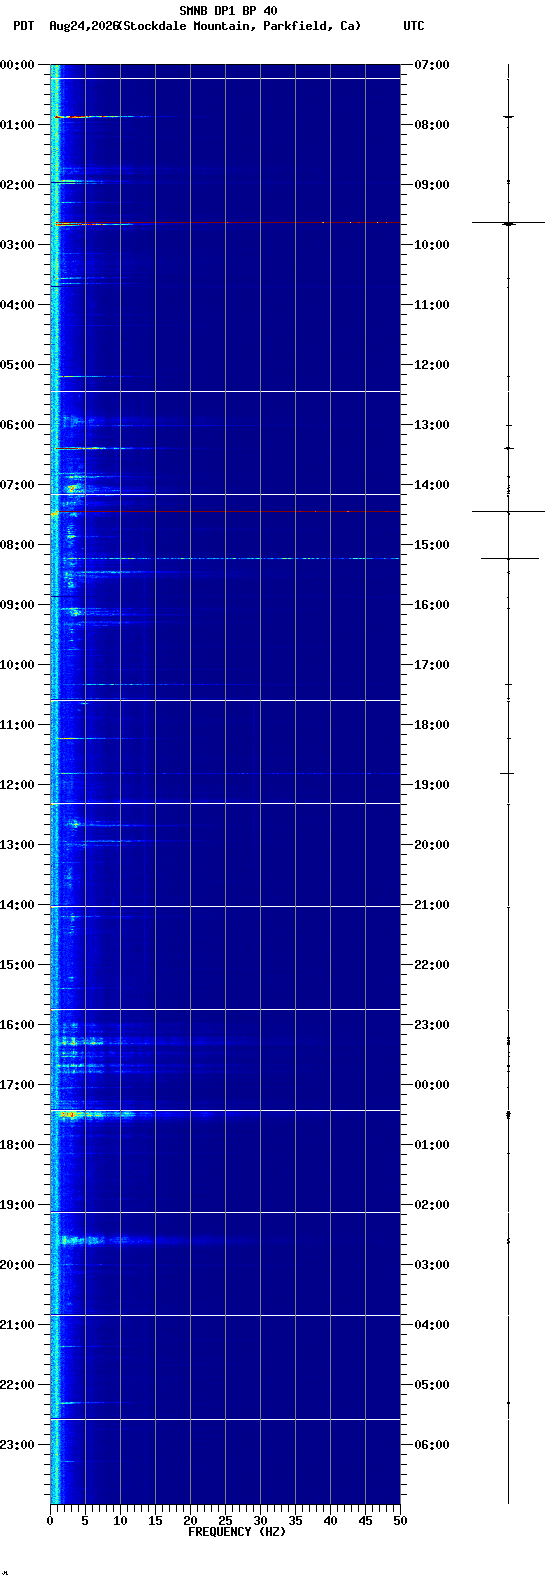
Task: Click the red broadband event line near 02:40 PDT
Action: 226,223
